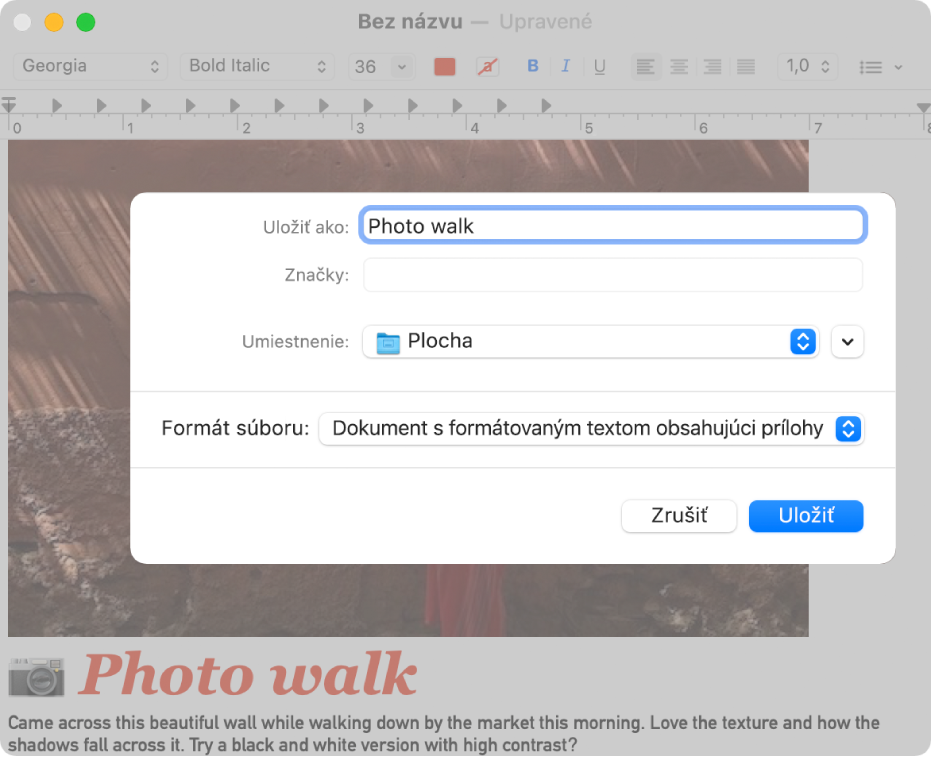Align text left
Screen dimensions: 931x758
(645, 66)
